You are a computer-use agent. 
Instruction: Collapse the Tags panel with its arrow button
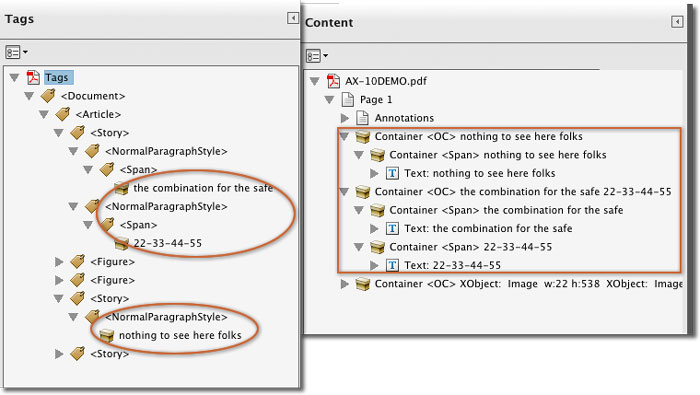(x=293, y=18)
